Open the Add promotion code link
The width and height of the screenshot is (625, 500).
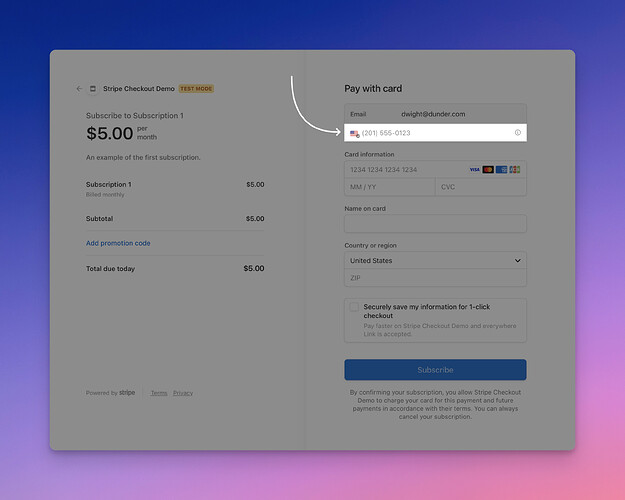[118, 243]
